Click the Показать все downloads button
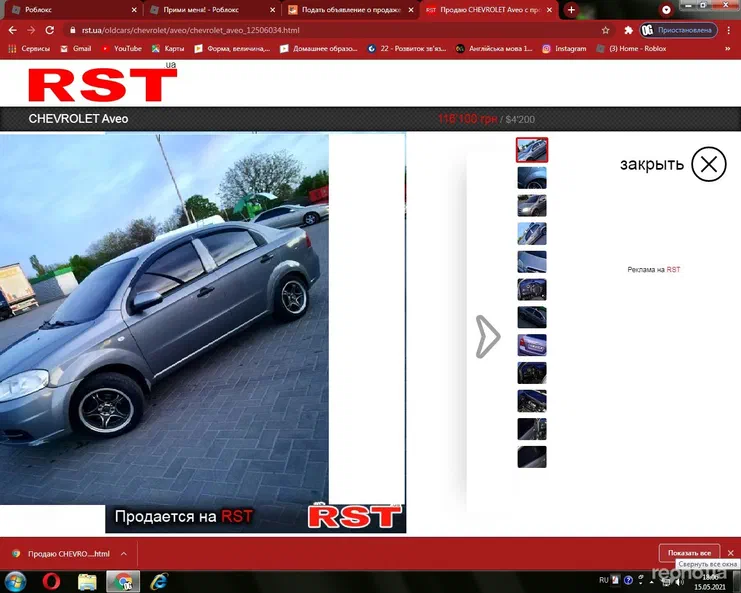This screenshot has height=593, width=741. [689, 552]
